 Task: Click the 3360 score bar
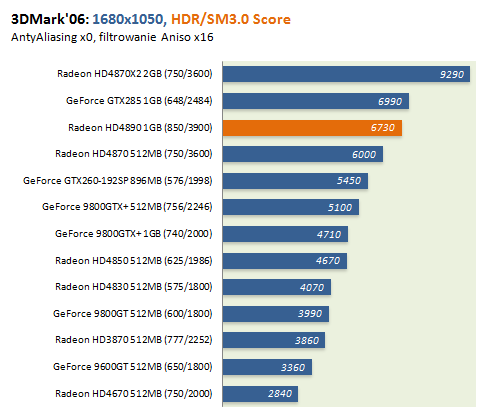pyautogui.click(x=267, y=367)
